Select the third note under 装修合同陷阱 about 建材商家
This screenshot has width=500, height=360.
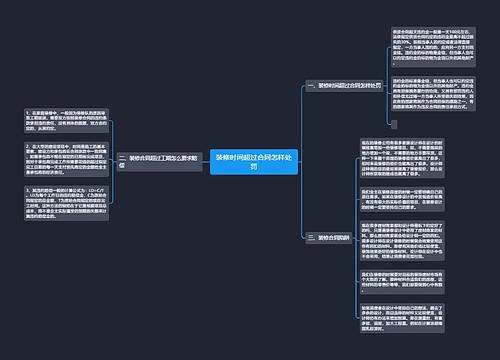(x=402, y=241)
